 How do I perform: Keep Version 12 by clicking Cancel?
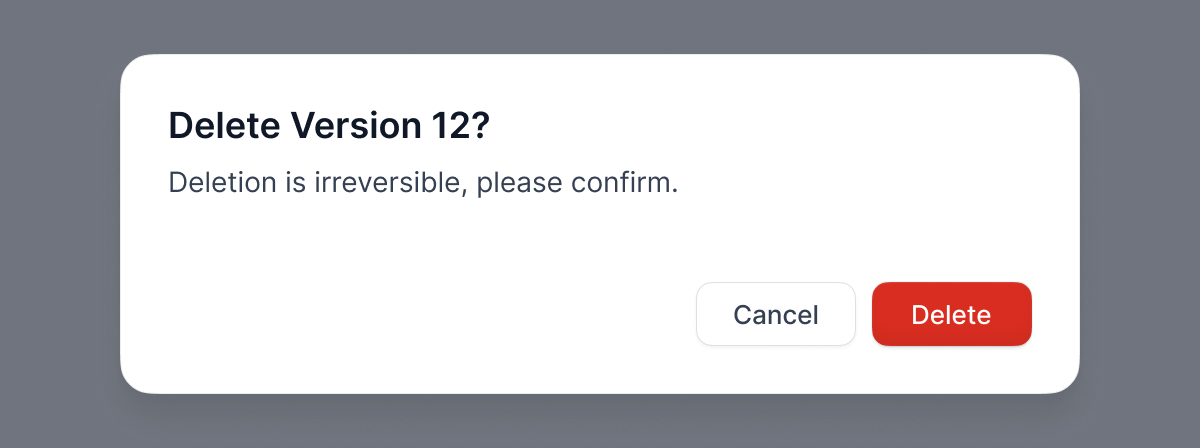tap(775, 315)
